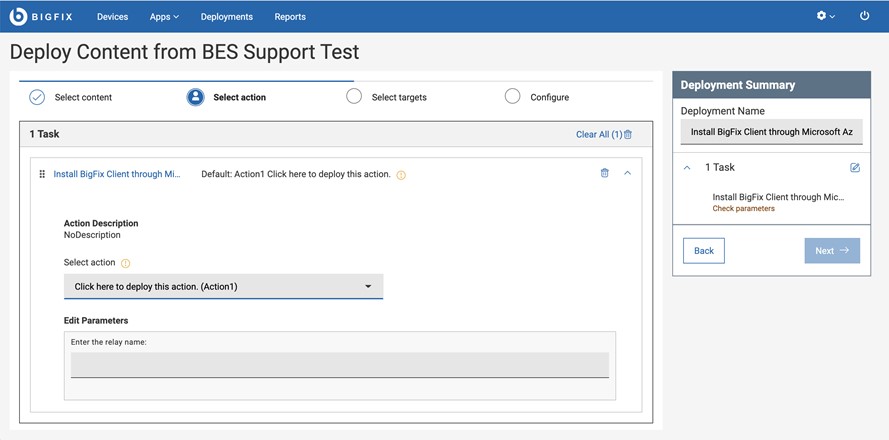This screenshot has width=889, height=440.
Task: Click the BigFix logo icon
Action: pos(18,16)
